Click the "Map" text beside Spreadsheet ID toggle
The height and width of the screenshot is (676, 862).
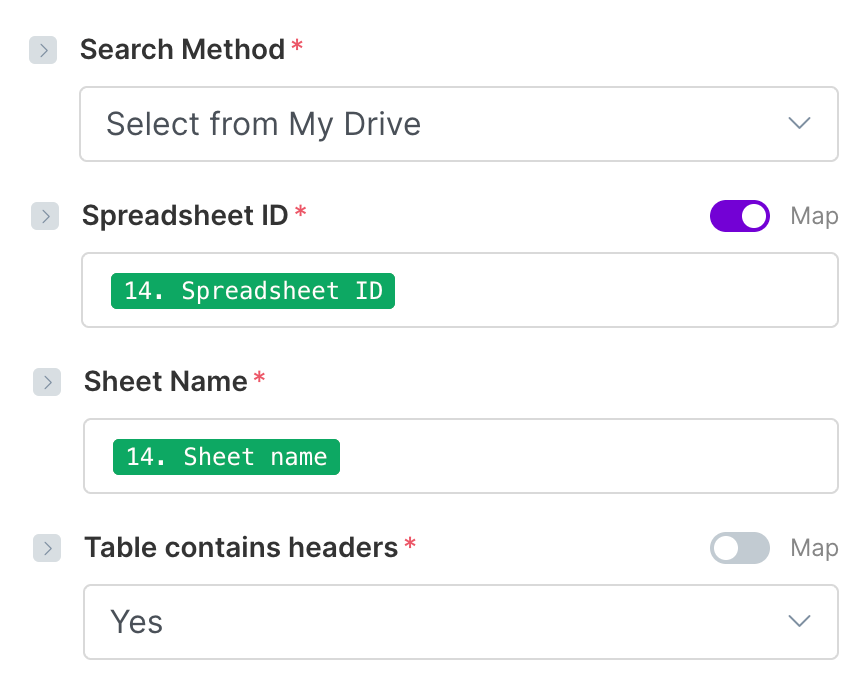(814, 216)
